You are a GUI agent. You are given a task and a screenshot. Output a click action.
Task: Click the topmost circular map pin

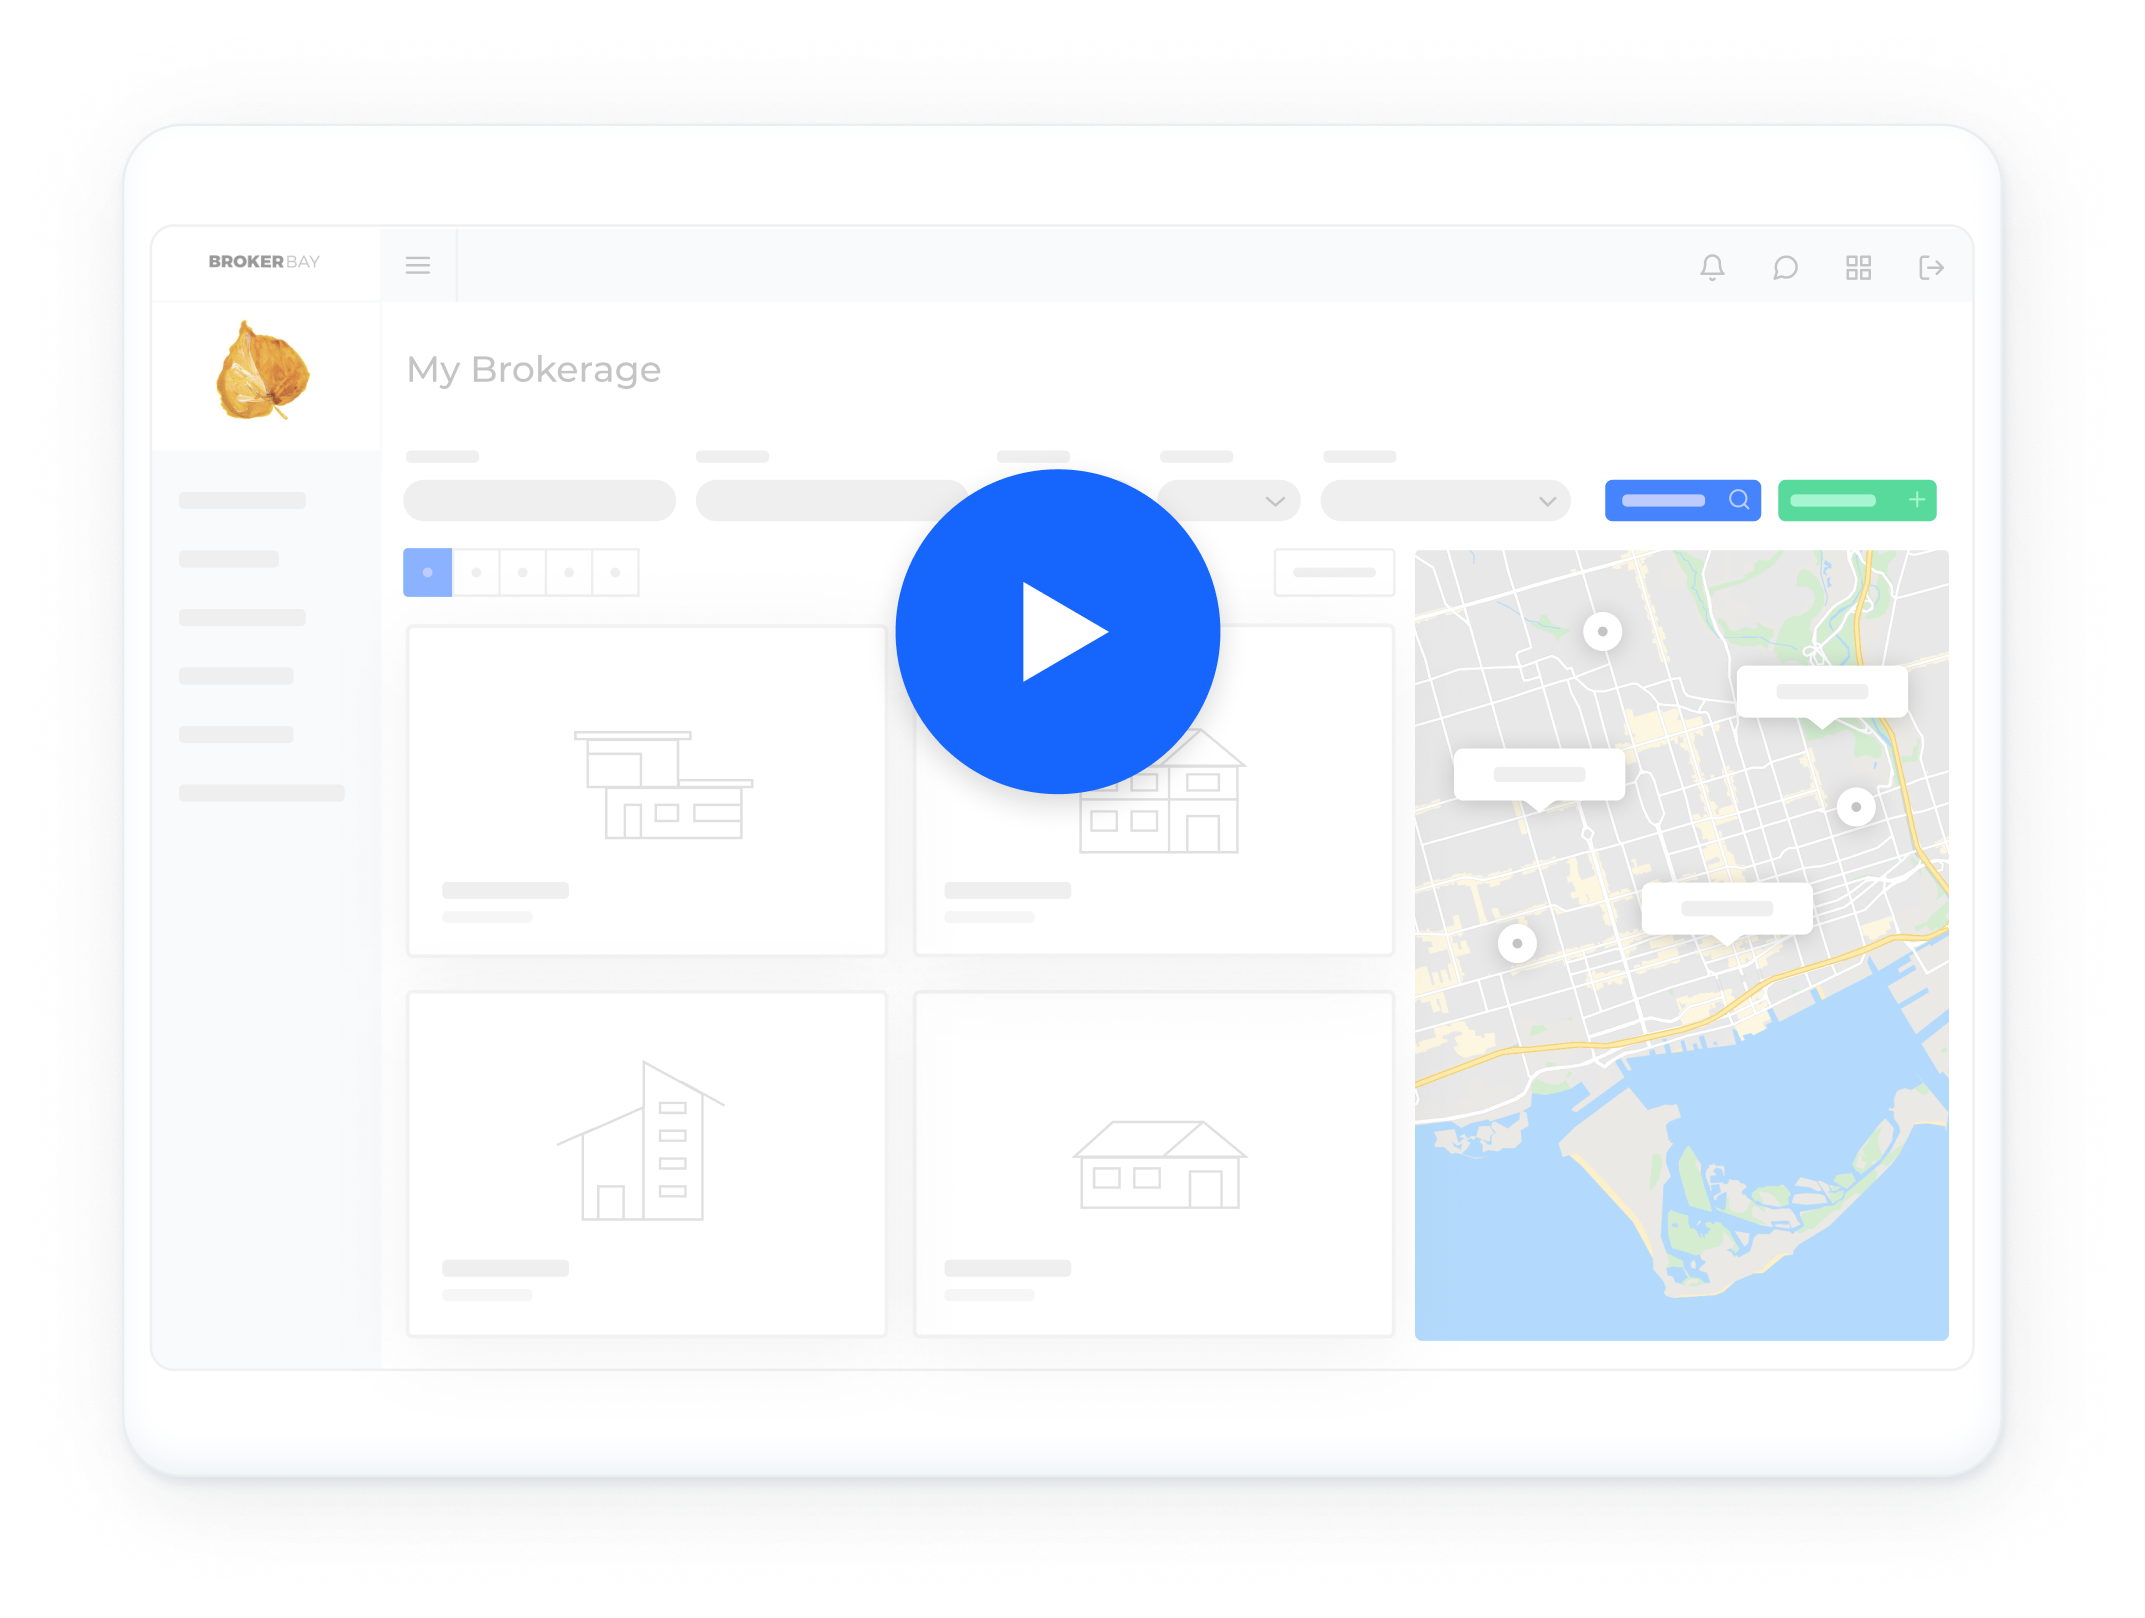coord(1602,631)
